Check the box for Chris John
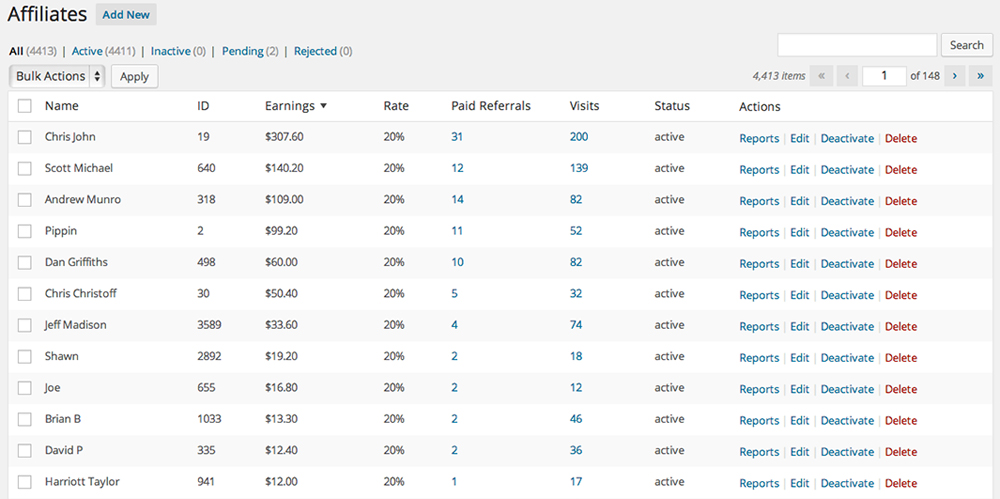The height and width of the screenshot is (499, 1000). click(25, 137)
